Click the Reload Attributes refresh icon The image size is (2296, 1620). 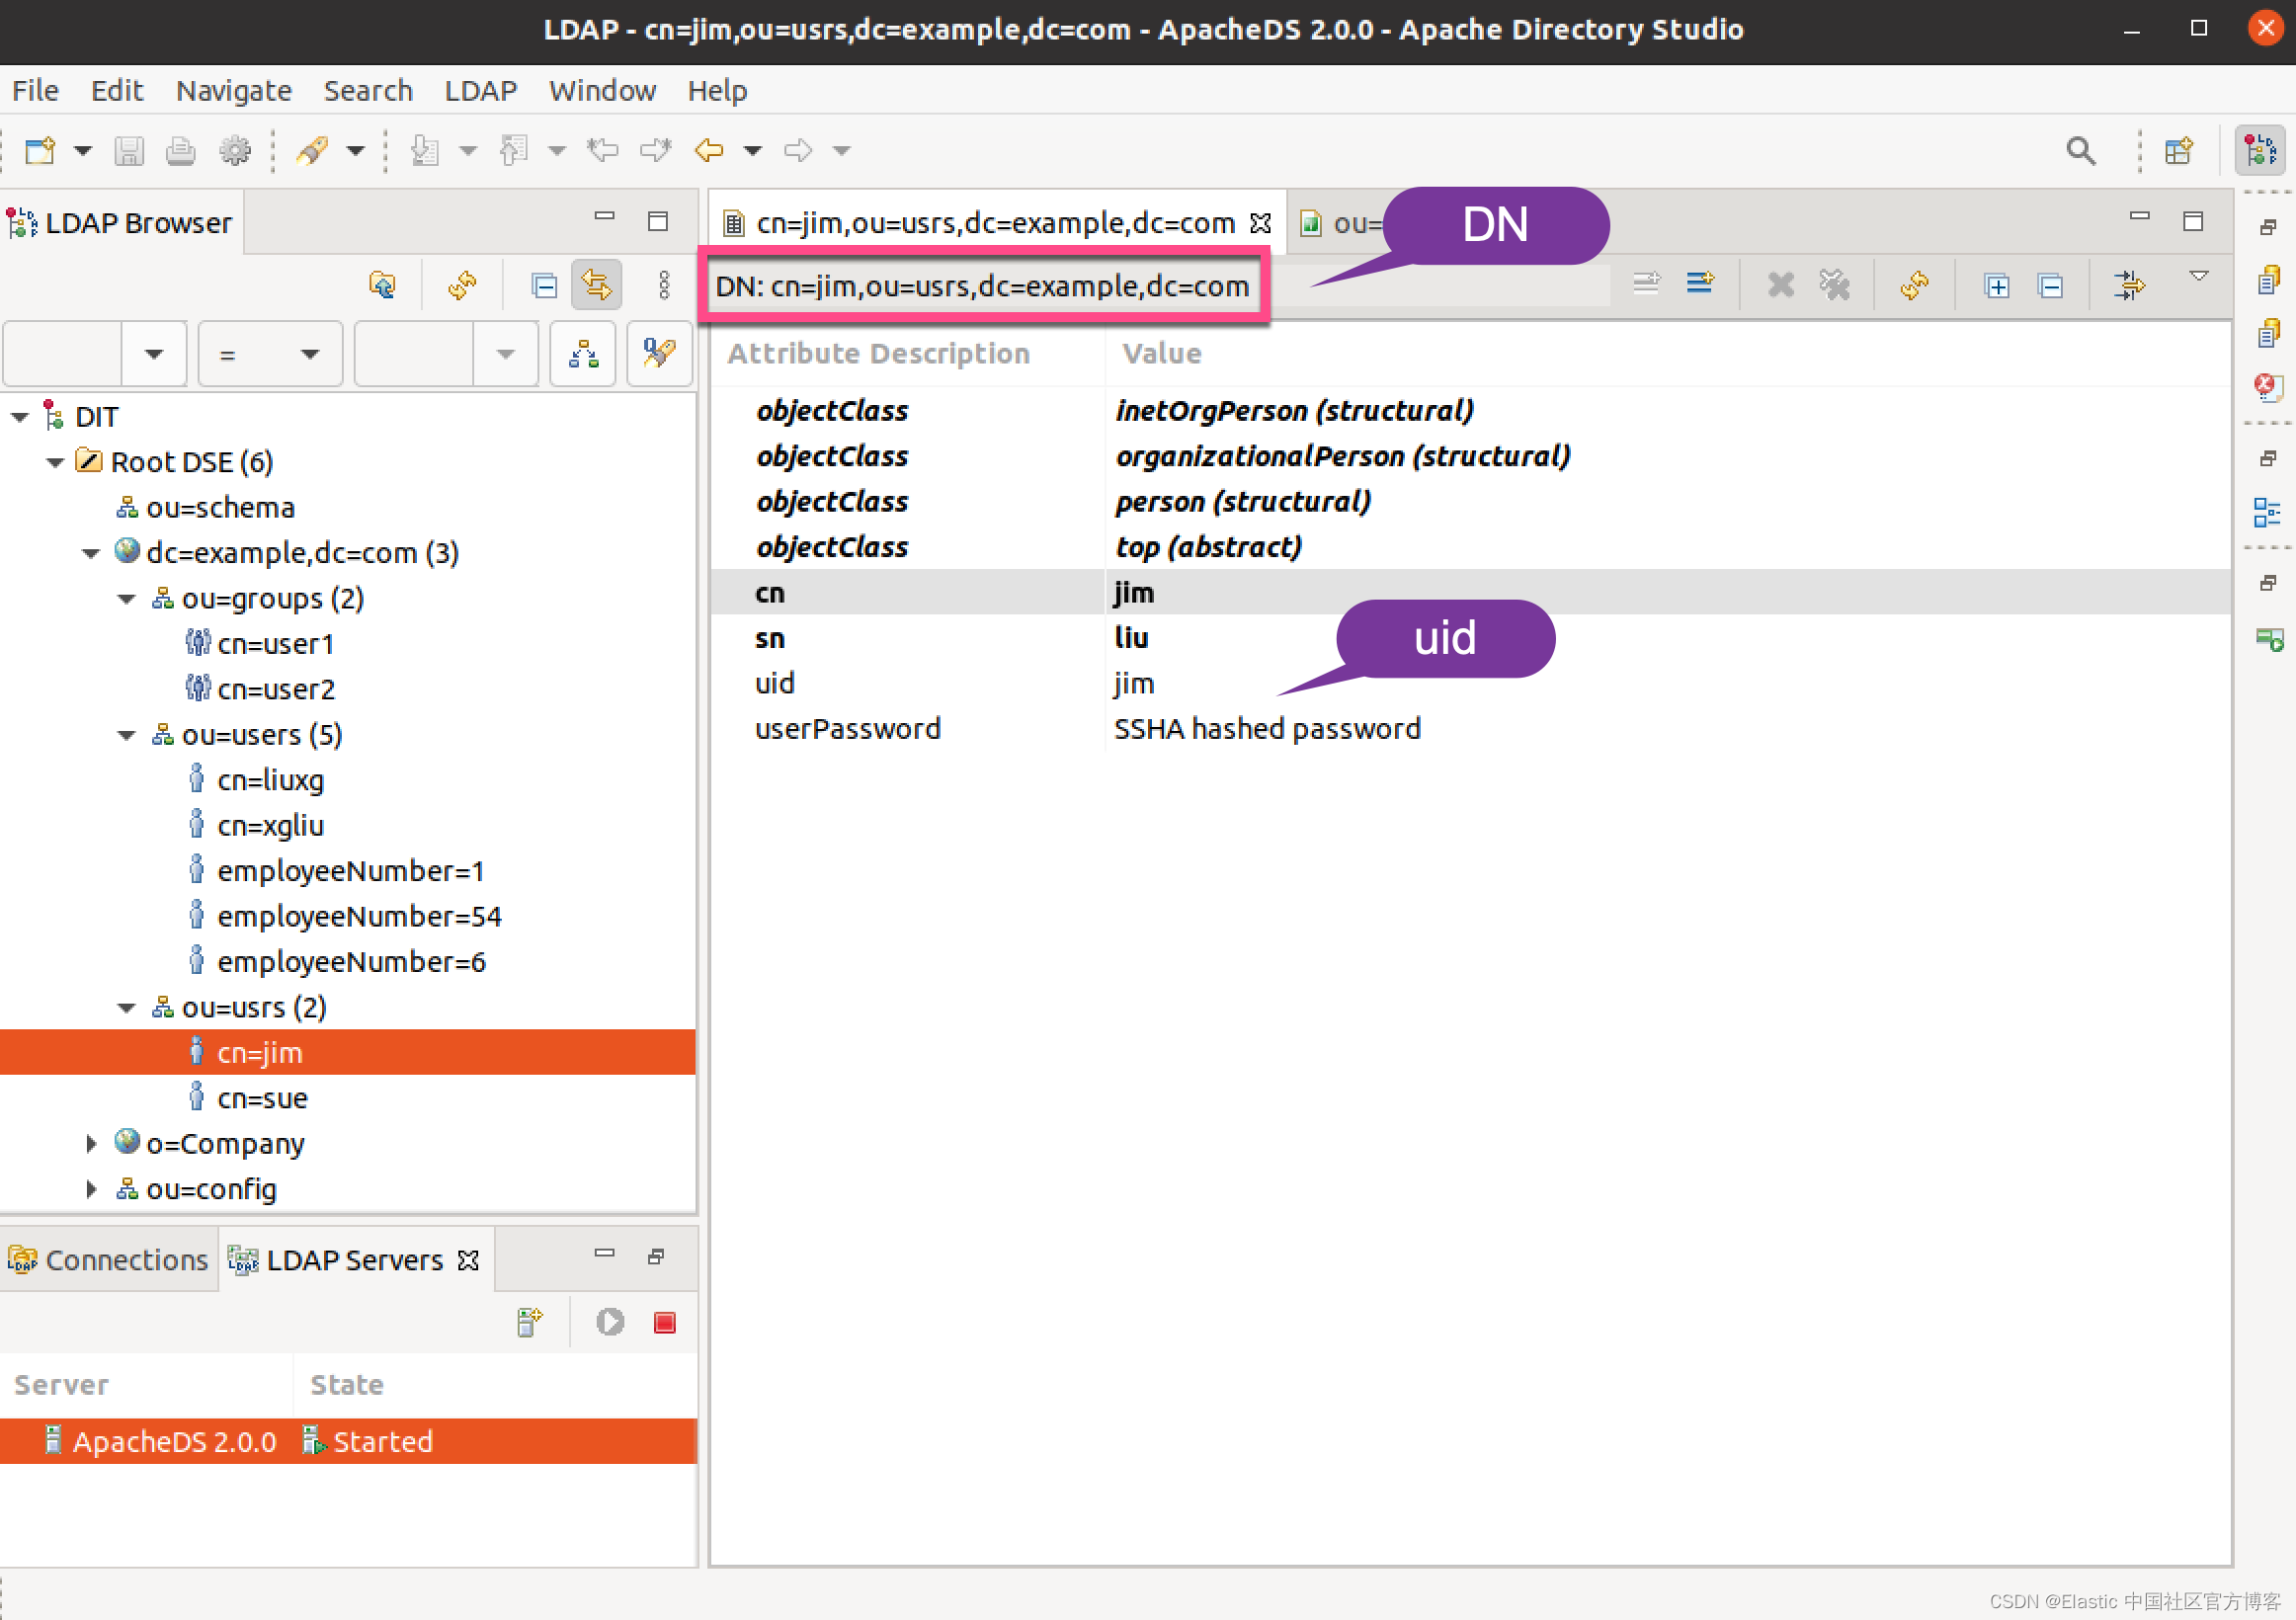click(x=1913, y=285)
